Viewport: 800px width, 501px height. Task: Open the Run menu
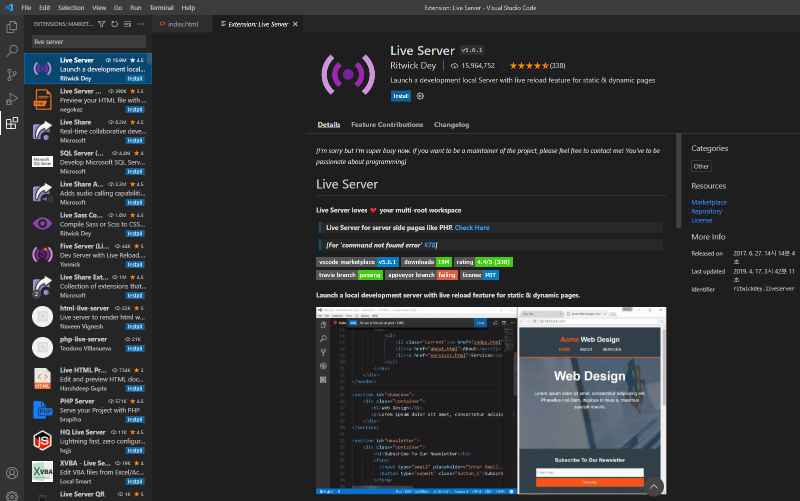click(x=136, y=8)
